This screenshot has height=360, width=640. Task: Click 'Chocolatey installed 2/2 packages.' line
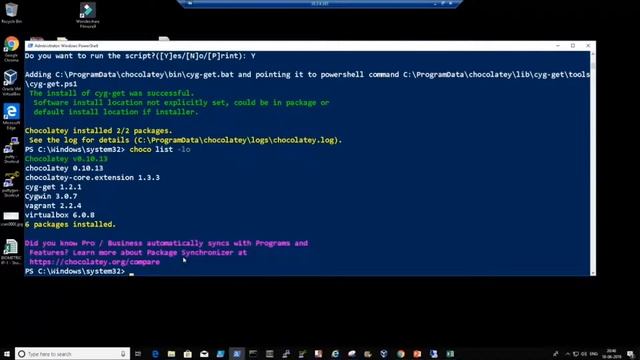click(x=98, y=131)
